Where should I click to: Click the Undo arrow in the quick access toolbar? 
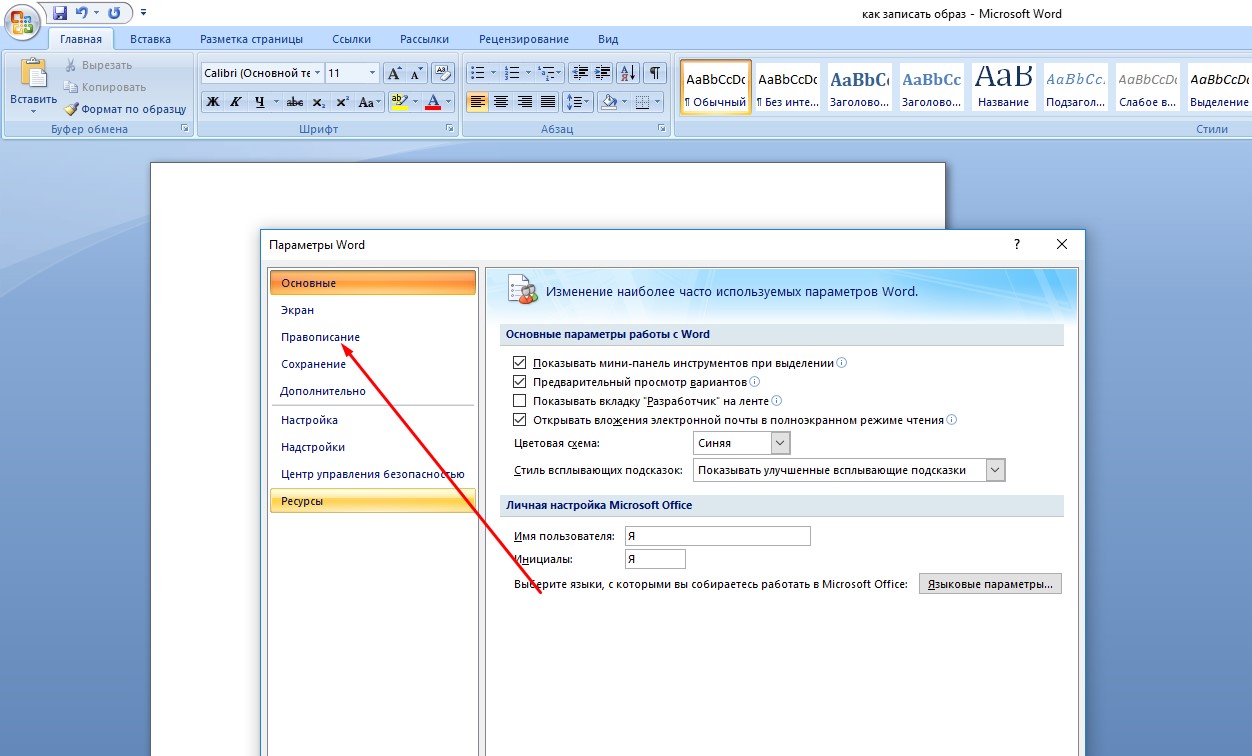[83, 13]
